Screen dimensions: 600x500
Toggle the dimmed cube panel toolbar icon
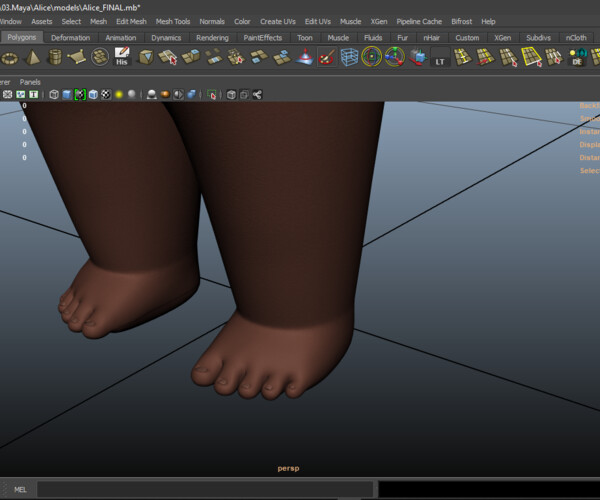(x=244, y=94)
